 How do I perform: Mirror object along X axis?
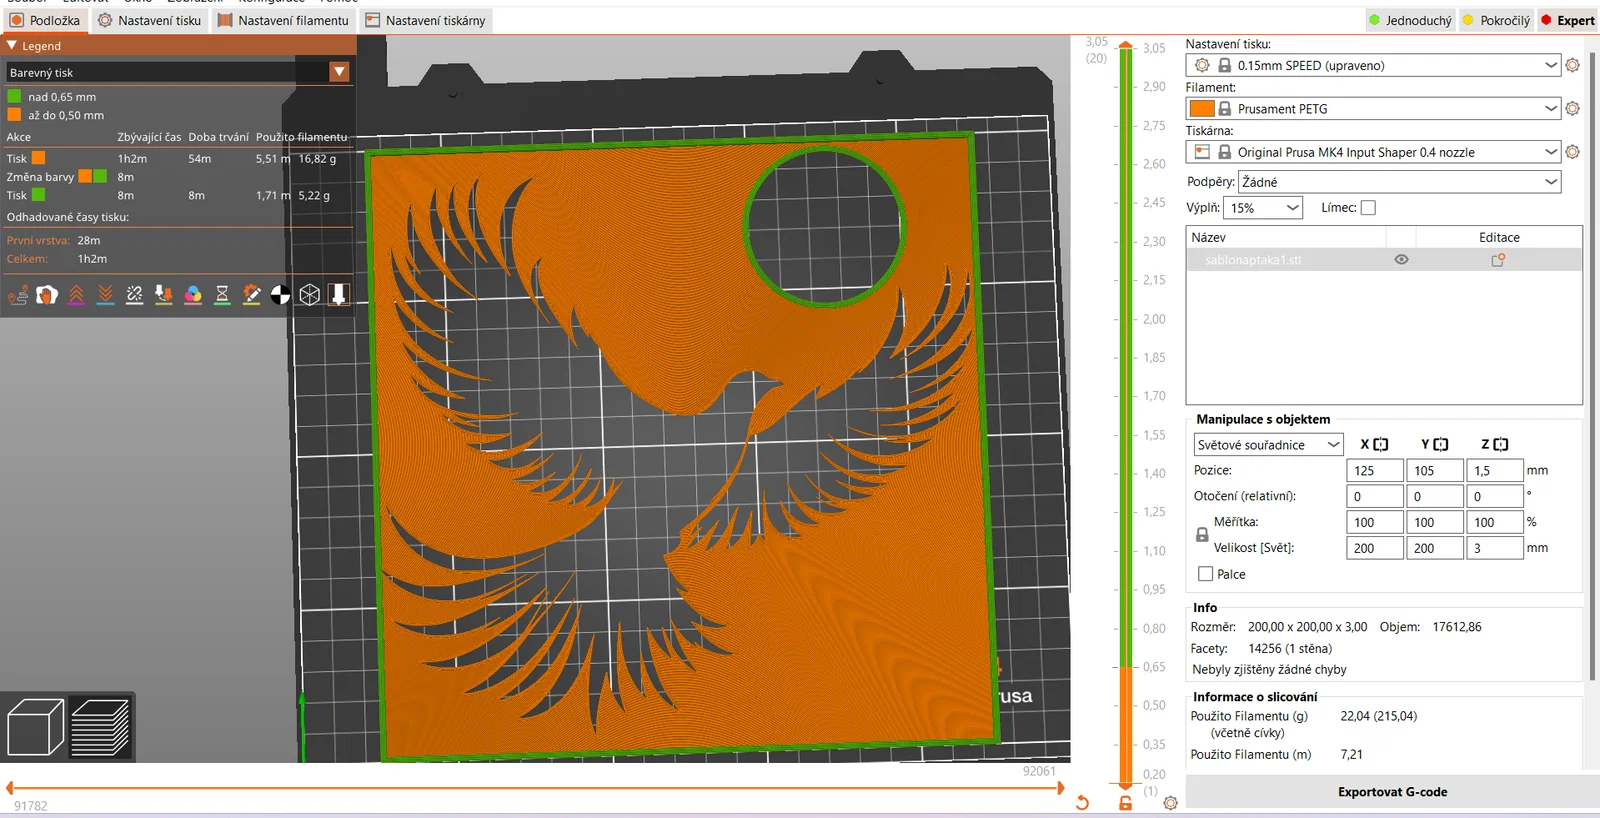click(1381, 444)
